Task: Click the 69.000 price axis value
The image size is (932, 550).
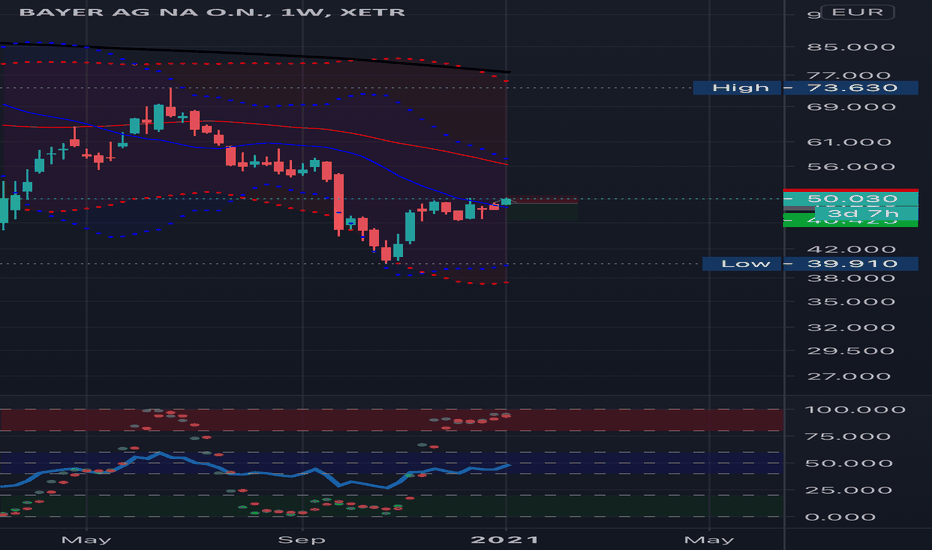Action: point(851,107)
